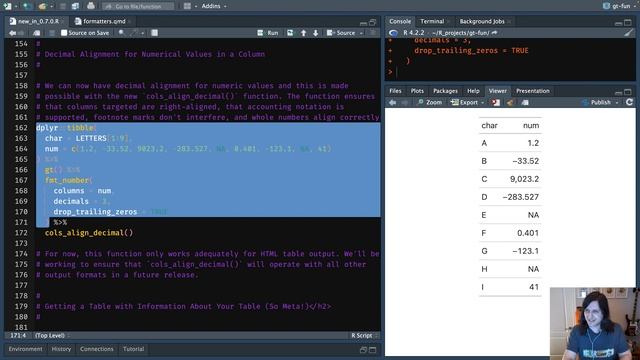The width and height of the screenshot is (640, 360).
Task: Open the gt-fun project menu
Action: coord(620,6)
